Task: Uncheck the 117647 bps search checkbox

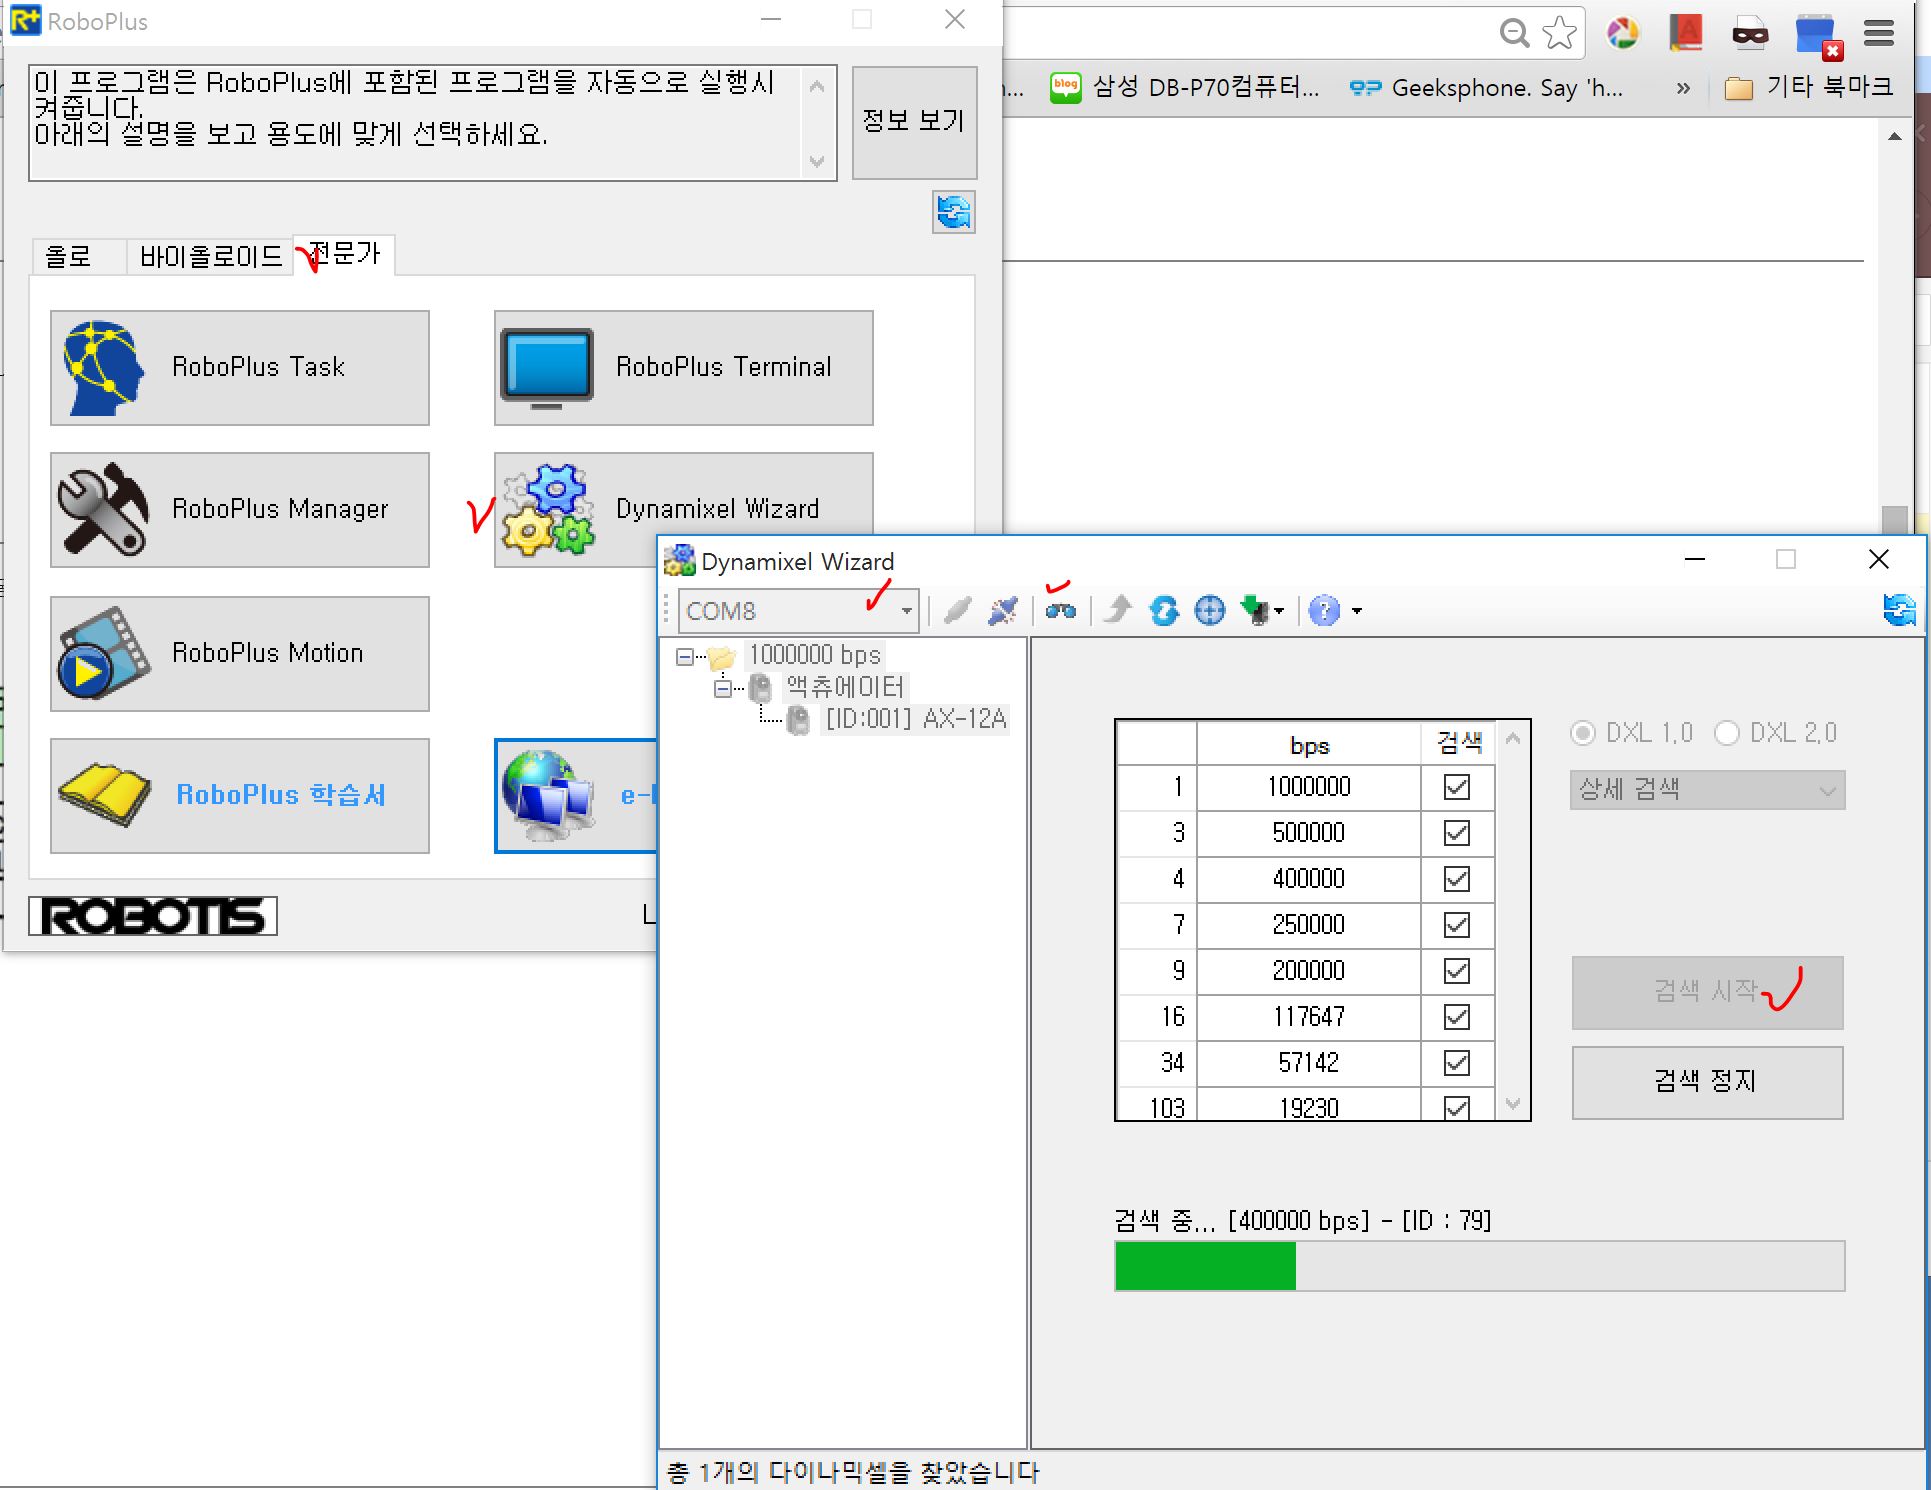Action: [1457, 1017]
